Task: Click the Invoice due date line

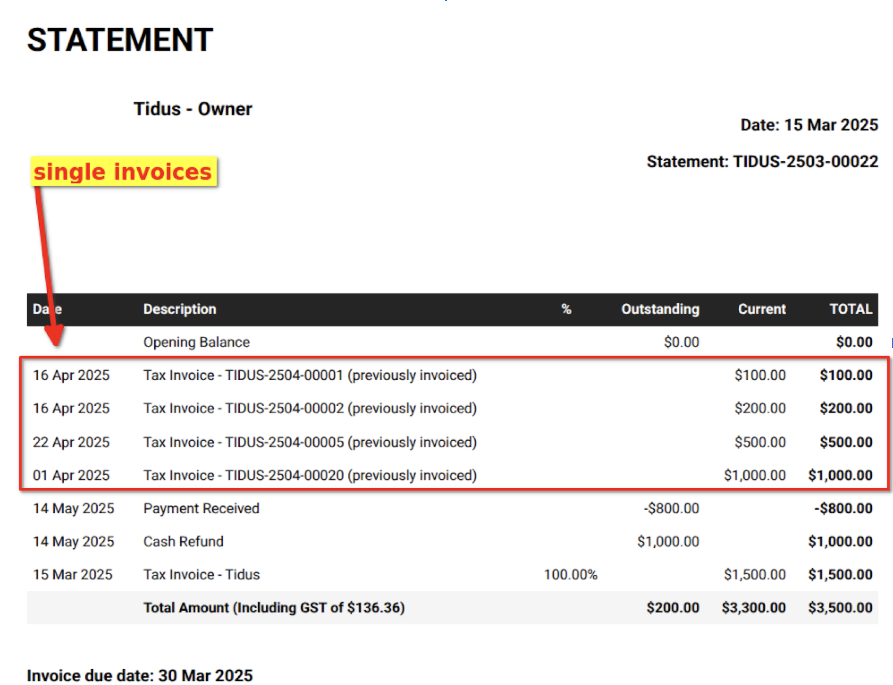Action: tap(140, 675)
